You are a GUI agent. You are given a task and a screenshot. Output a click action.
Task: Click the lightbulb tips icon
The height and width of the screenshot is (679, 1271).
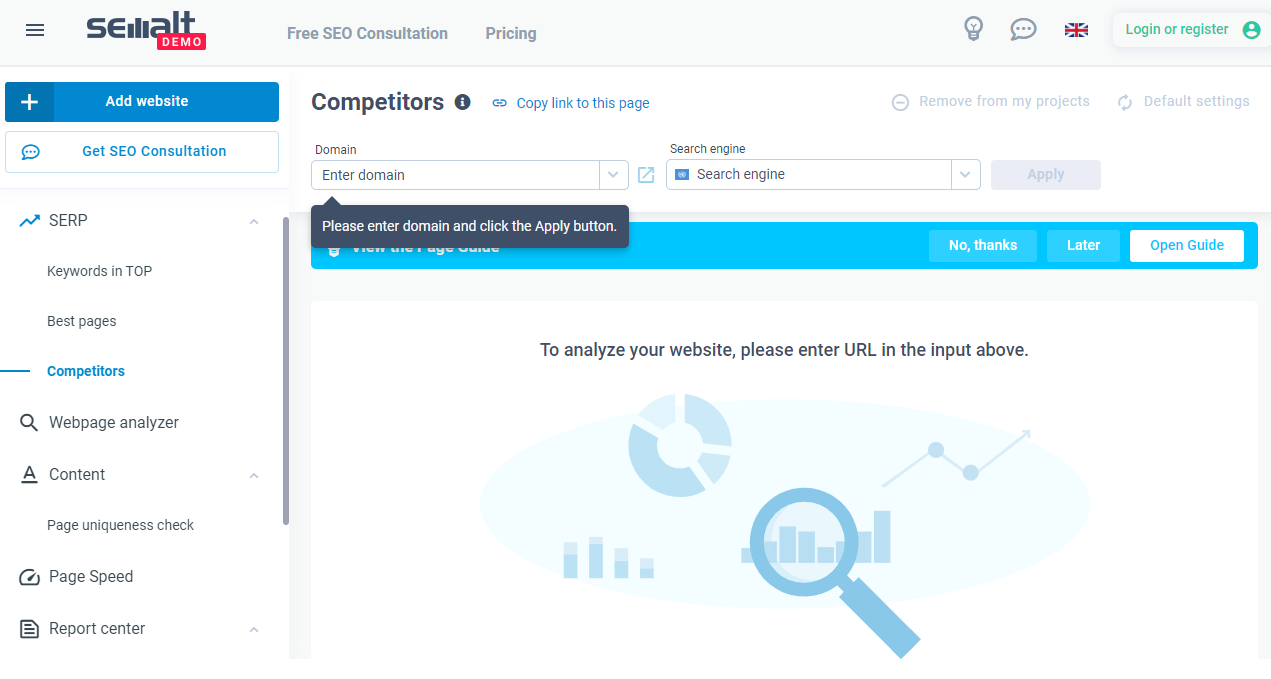pos(973,29)
